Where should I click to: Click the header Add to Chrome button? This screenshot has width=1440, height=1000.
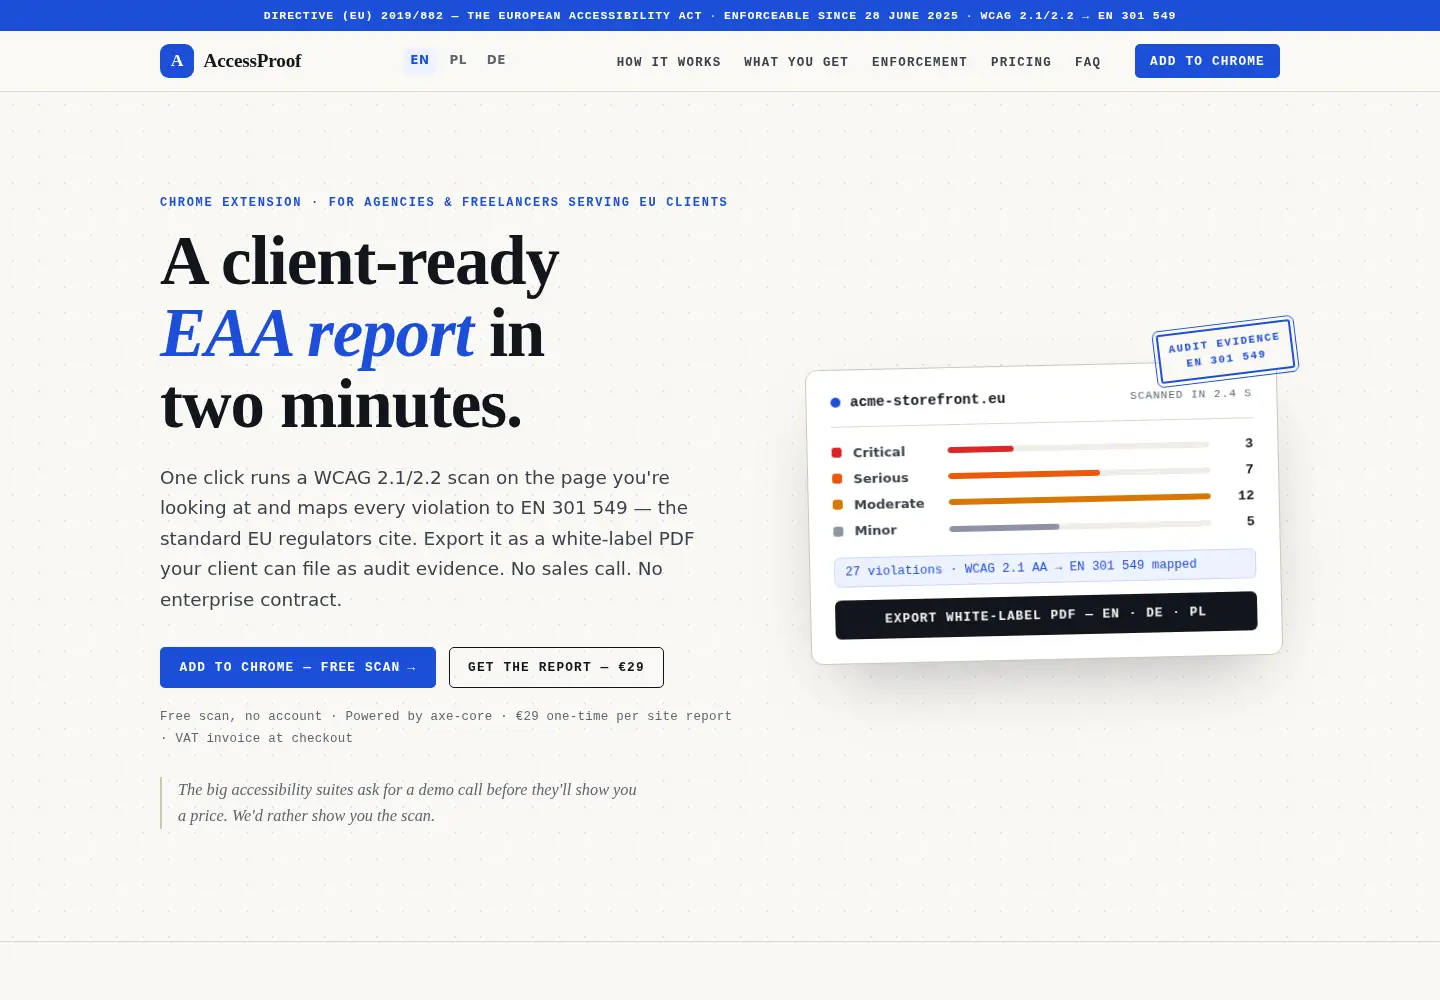[1207, 61]
